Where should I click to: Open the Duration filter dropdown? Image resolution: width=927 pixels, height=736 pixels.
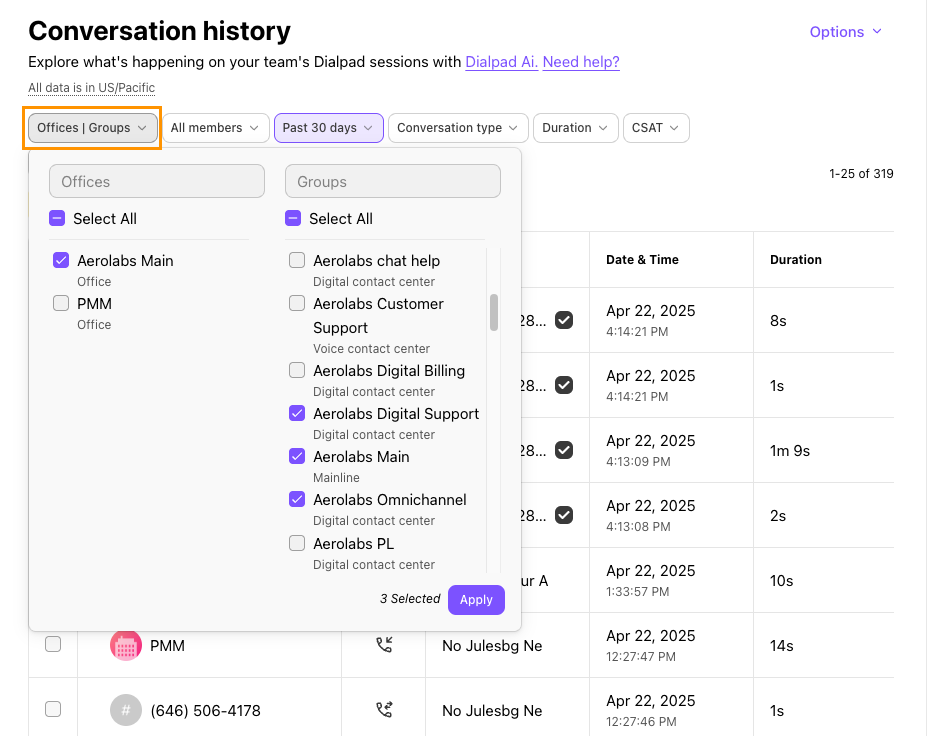(576, 128)
